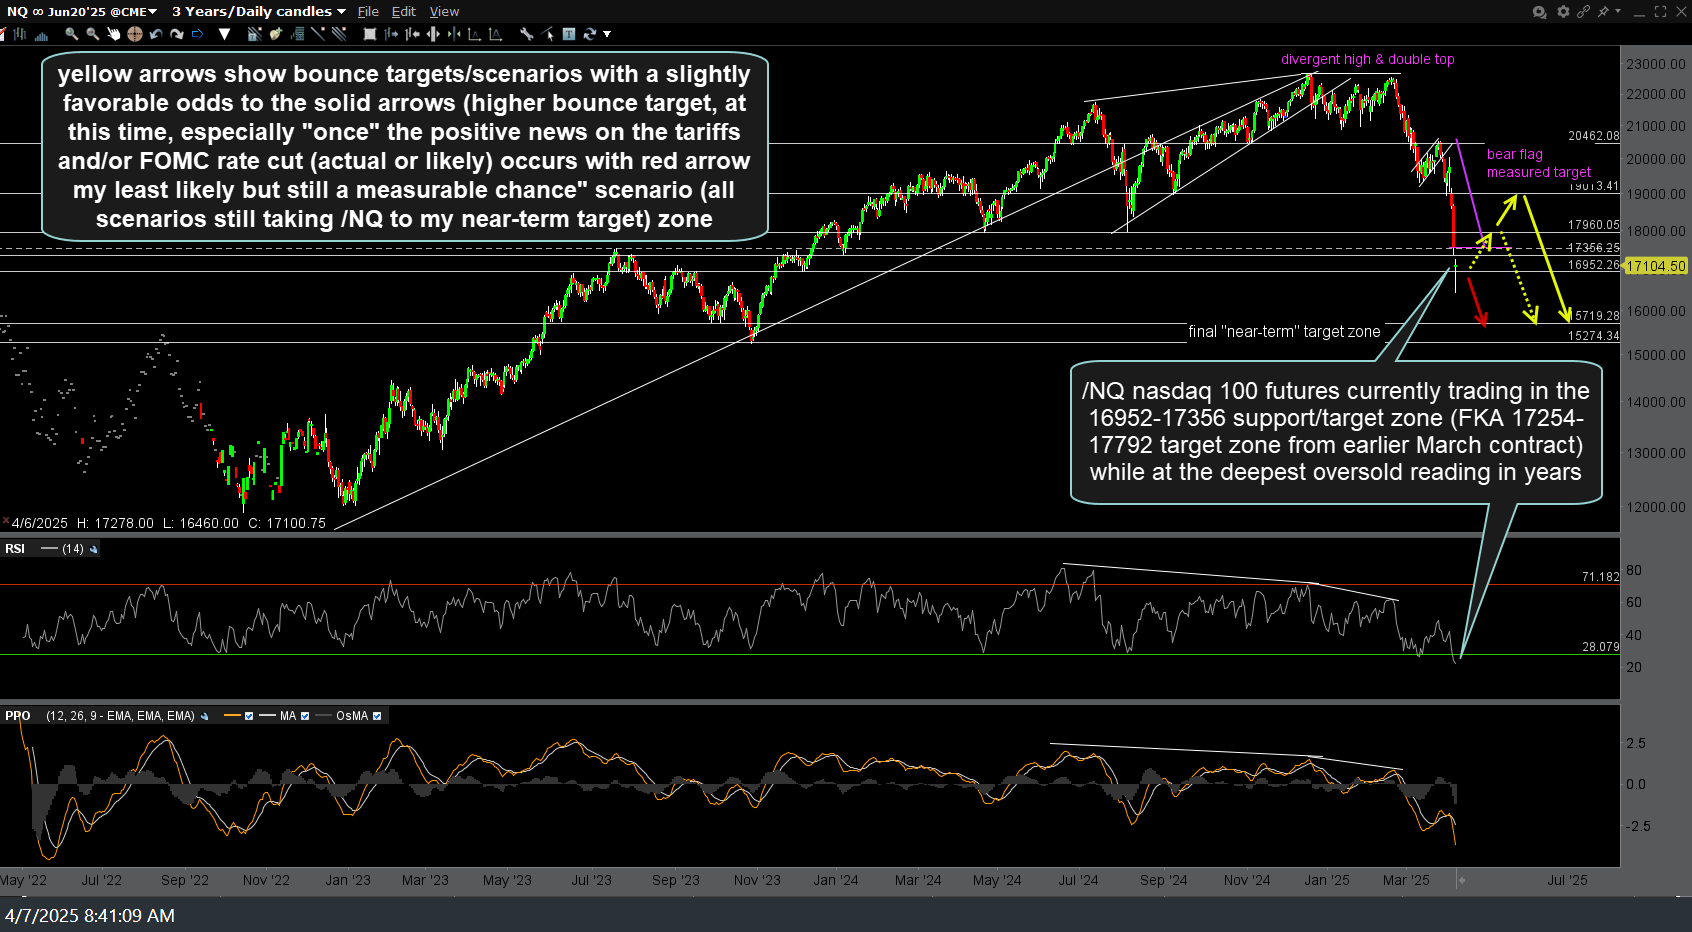Open the File menu

point(367,11)
